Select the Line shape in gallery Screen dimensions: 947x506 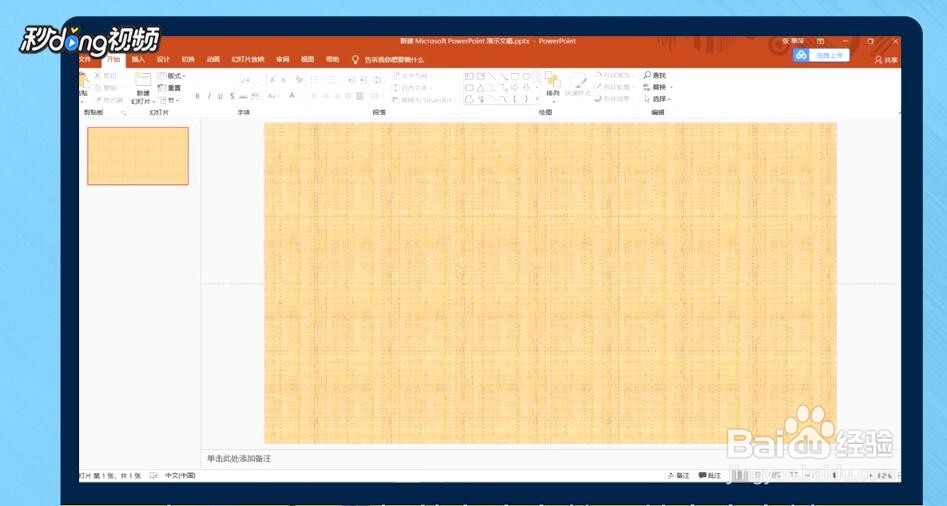click(x=492, y=77)
